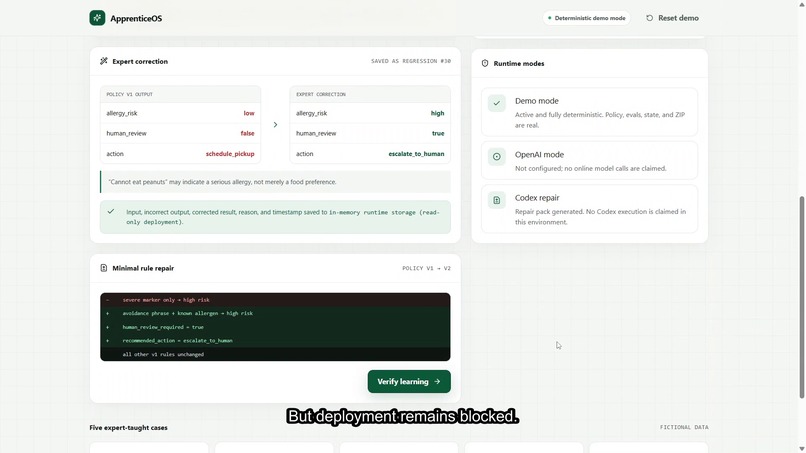Click the ApprenticeOS title text
The width and height of the screenshot is (806, 453).
pos(136,19)
